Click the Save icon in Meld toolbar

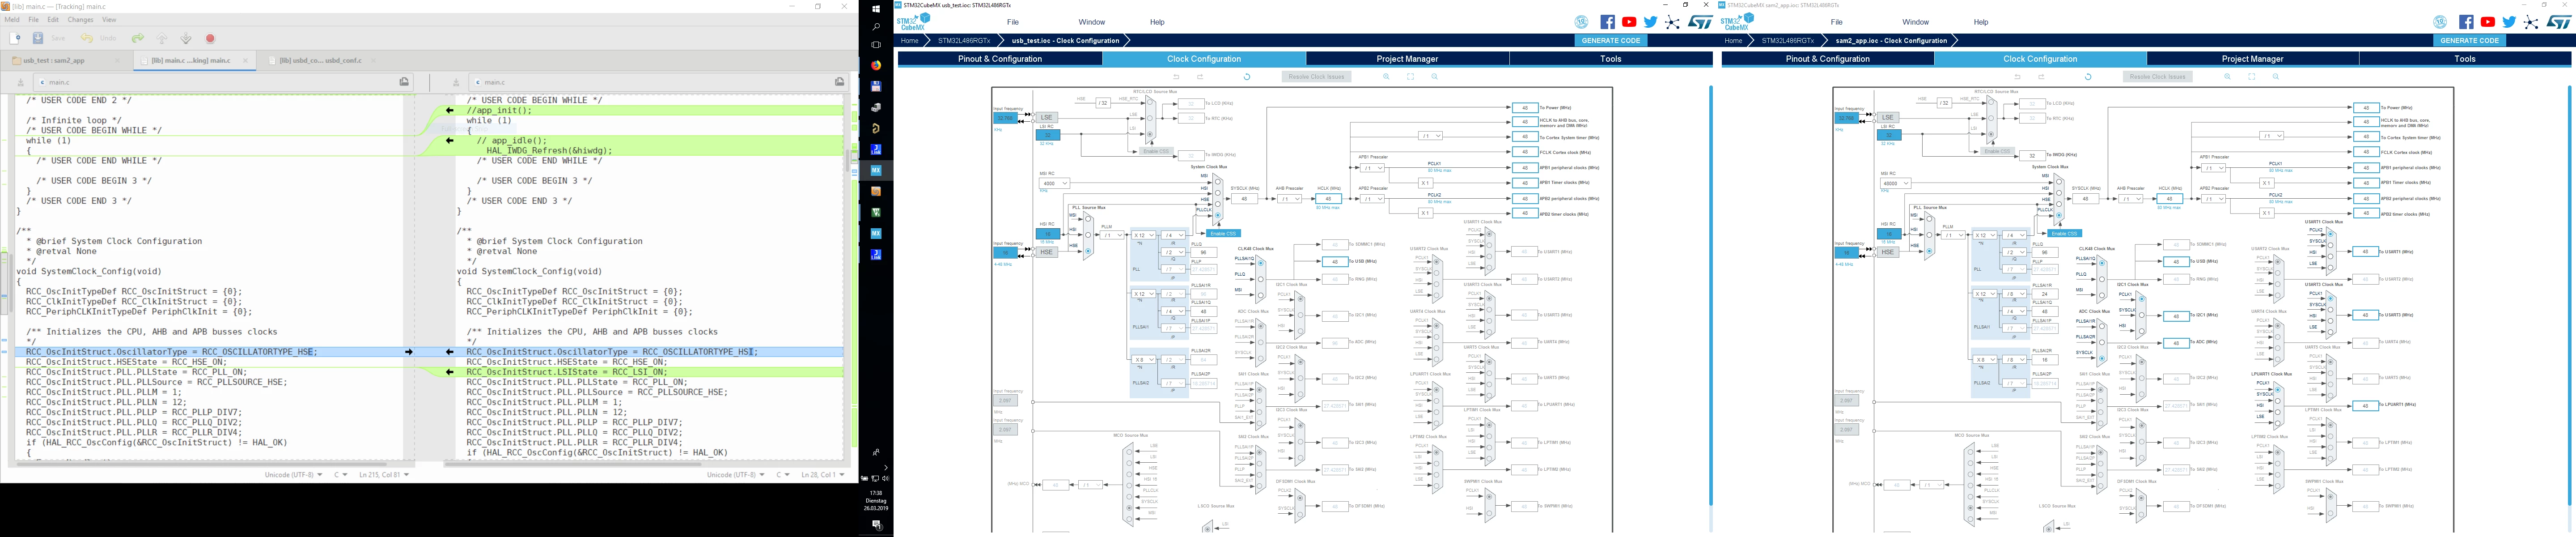tap(38, 38)
